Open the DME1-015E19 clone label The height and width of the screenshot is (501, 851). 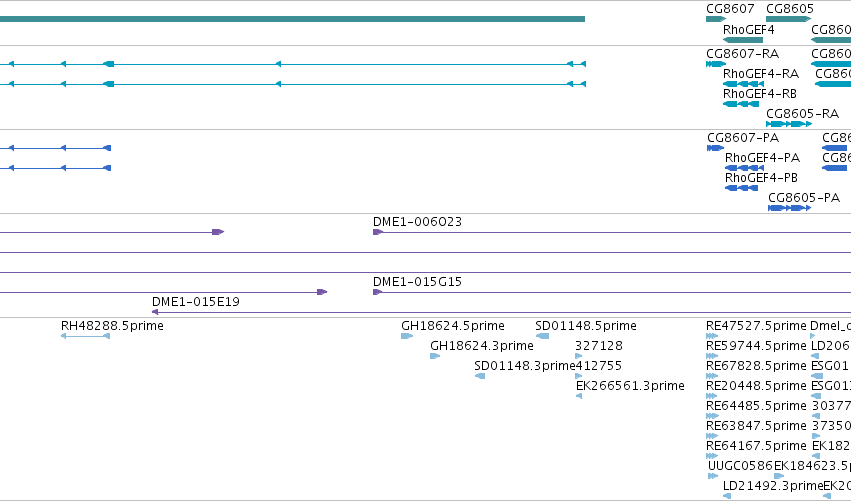(196, 302)
